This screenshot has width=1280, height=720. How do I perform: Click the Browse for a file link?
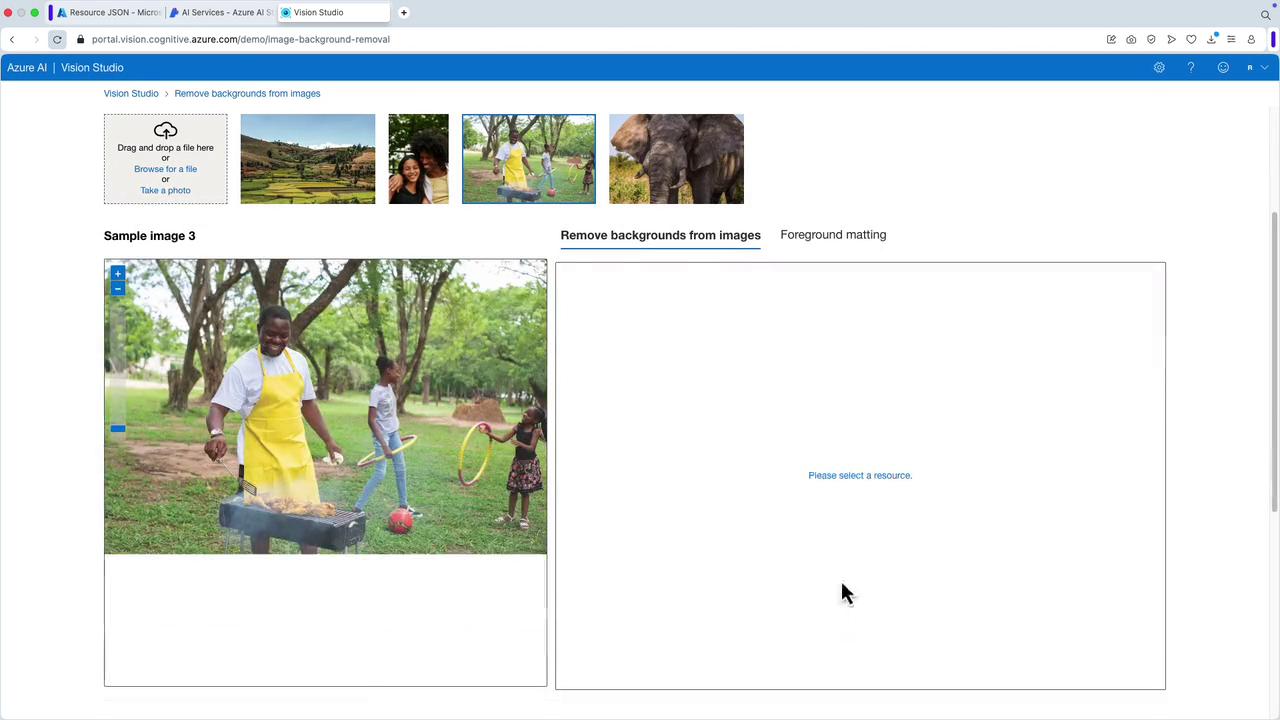click(165, 169)
